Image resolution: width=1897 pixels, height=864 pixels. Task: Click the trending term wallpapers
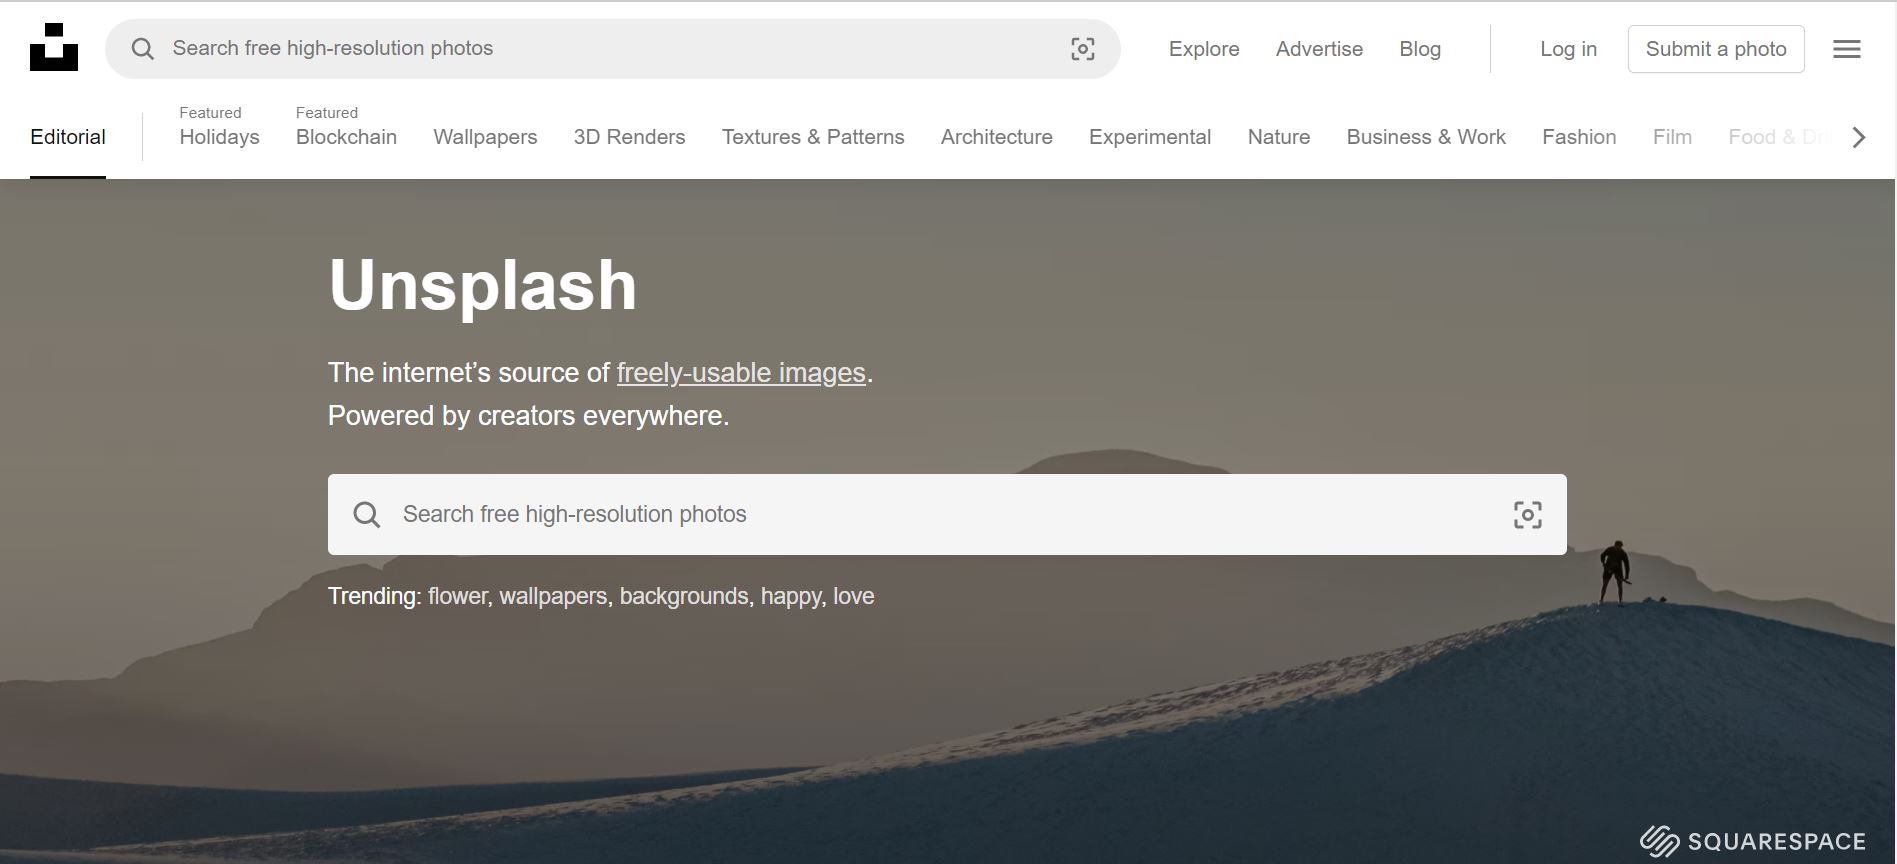pos(553,597)
